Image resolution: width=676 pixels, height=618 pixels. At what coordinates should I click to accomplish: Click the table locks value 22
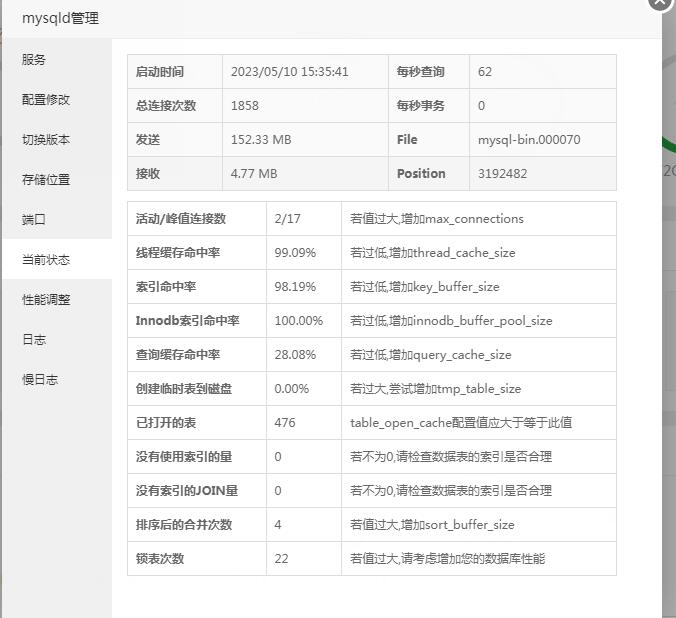[x=282, y=559]
